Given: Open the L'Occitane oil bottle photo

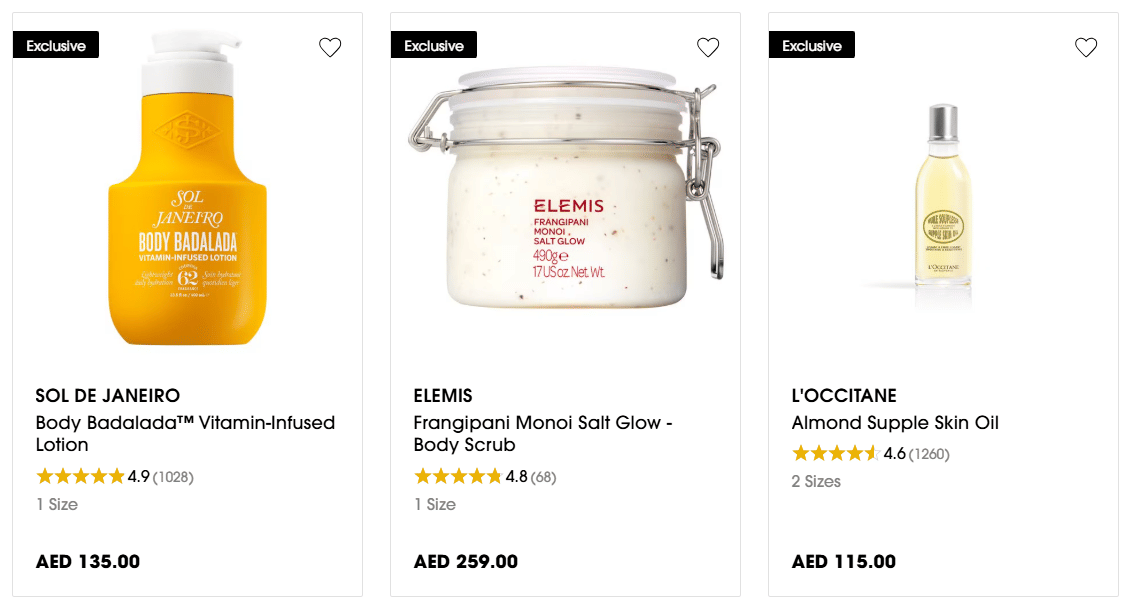Looking at the screenshot, I should click(x=943, y=195).
